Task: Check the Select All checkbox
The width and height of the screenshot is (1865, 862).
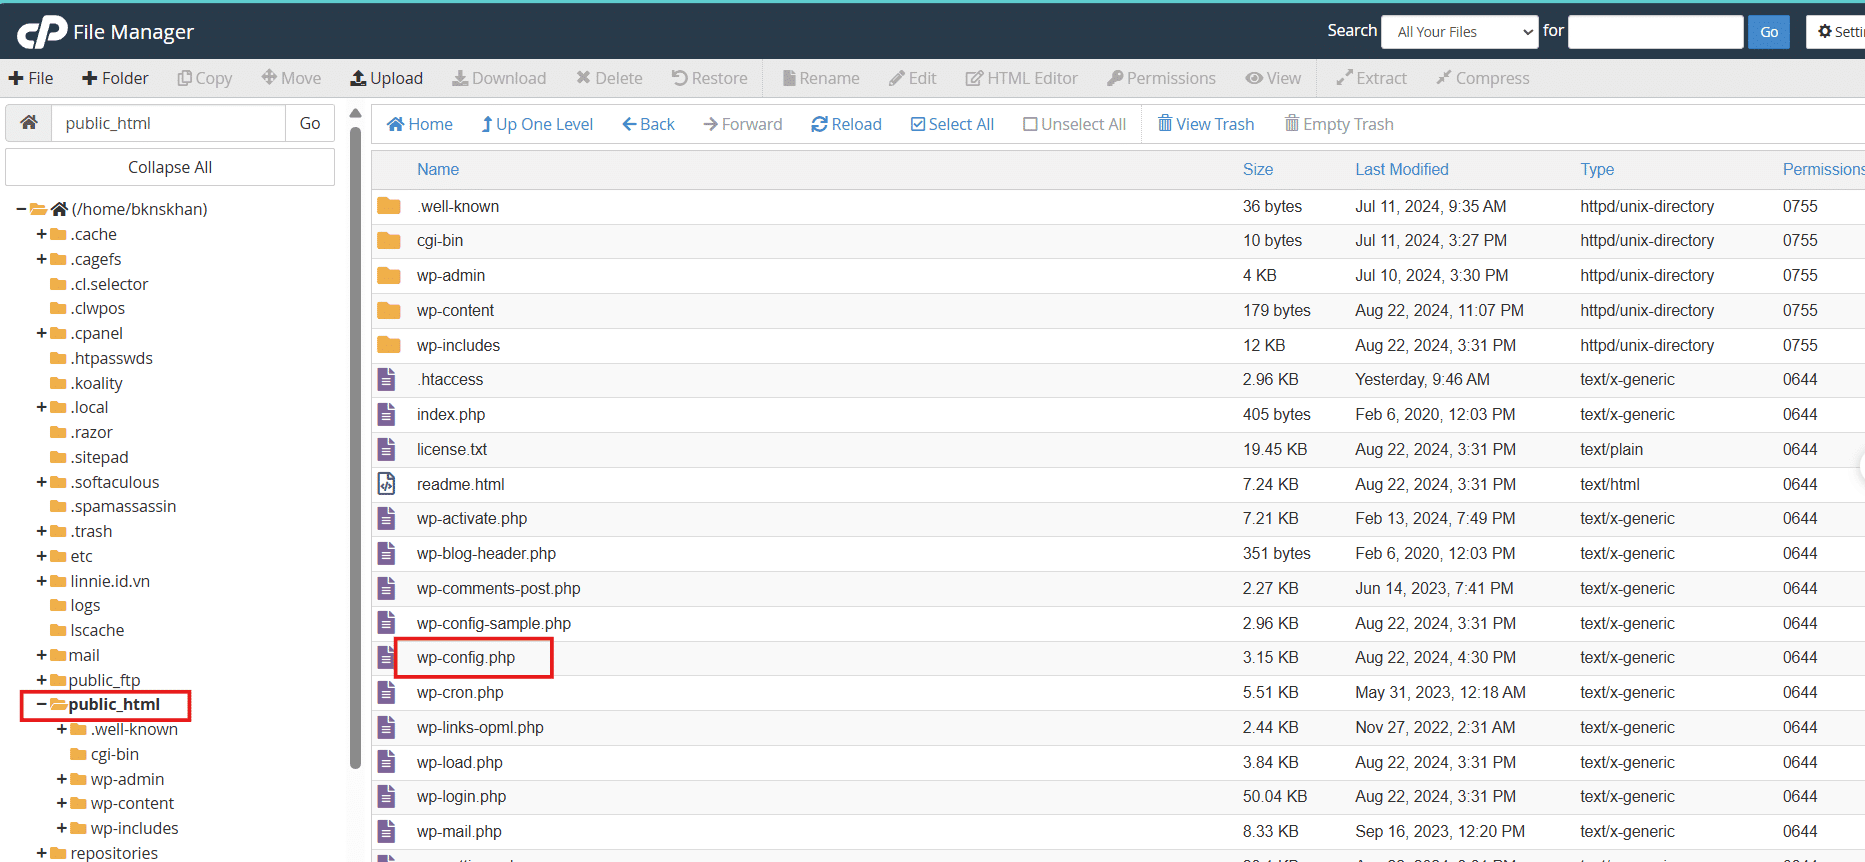Action: (x=917, y=124)
